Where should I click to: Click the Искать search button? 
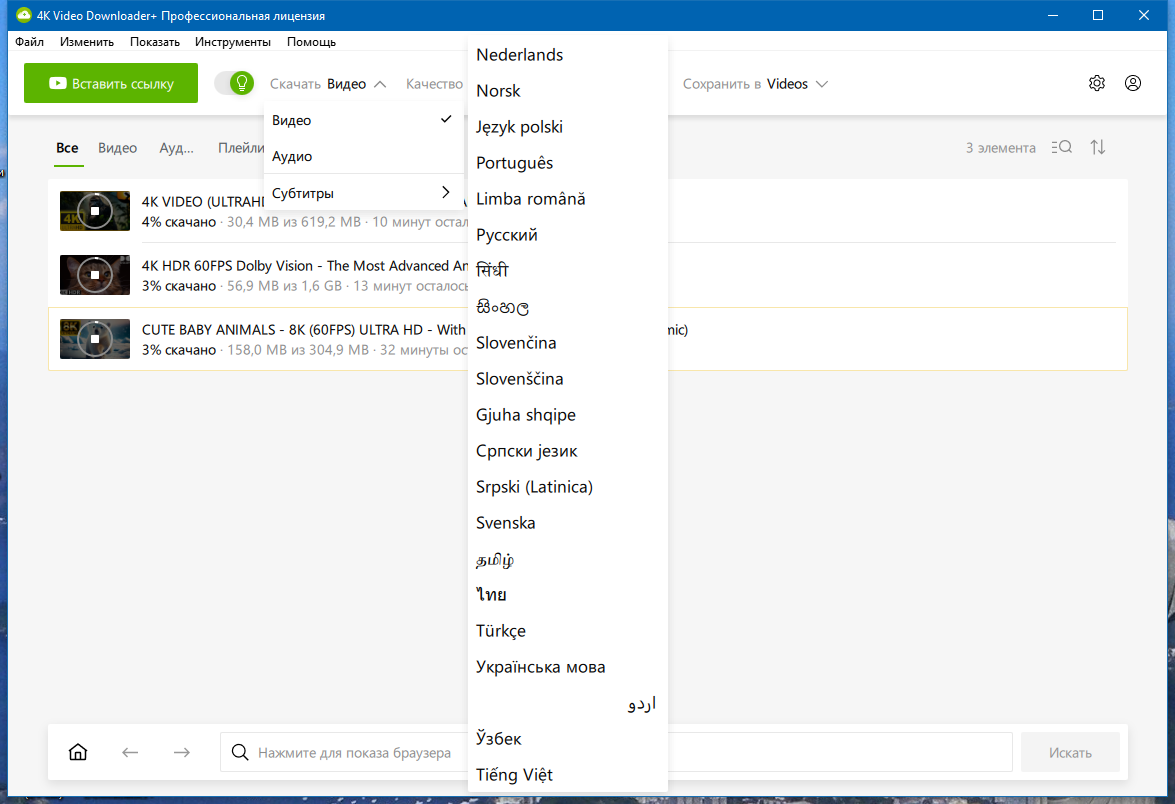pyautogui.click(x=1070, y=752)
